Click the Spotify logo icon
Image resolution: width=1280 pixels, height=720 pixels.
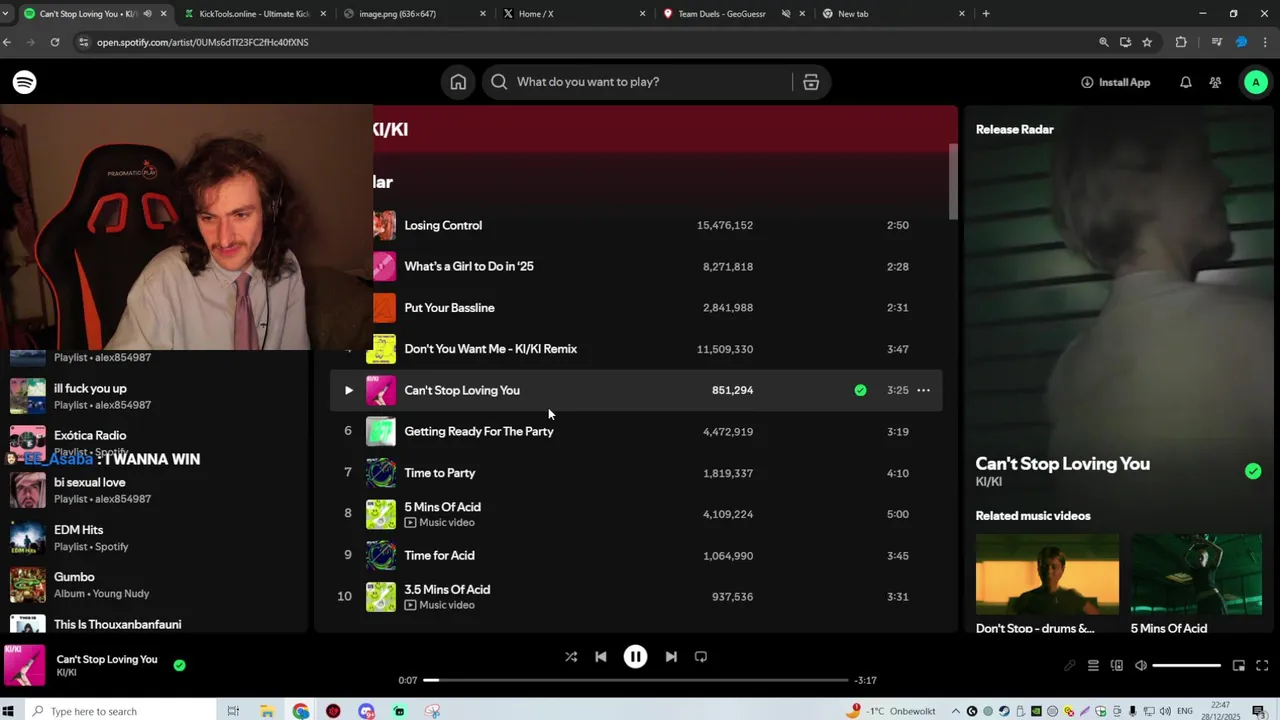[x=25, y=82]
